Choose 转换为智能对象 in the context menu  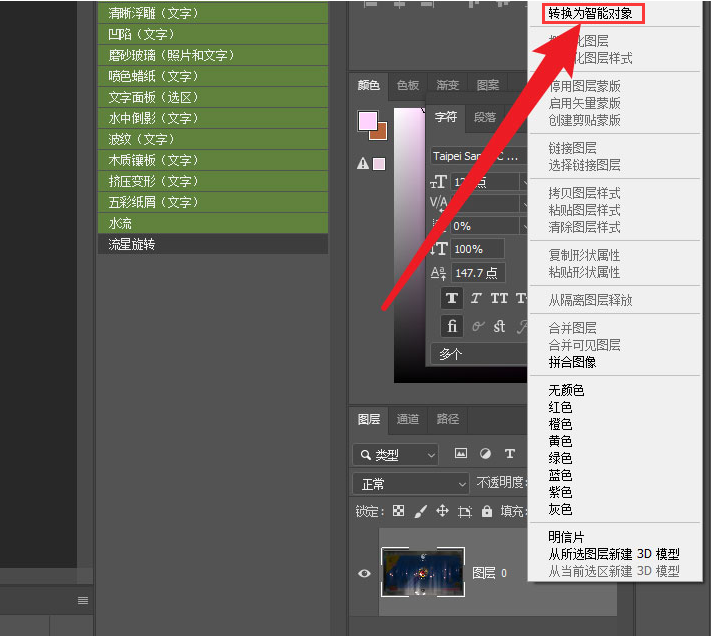[590, 14]
